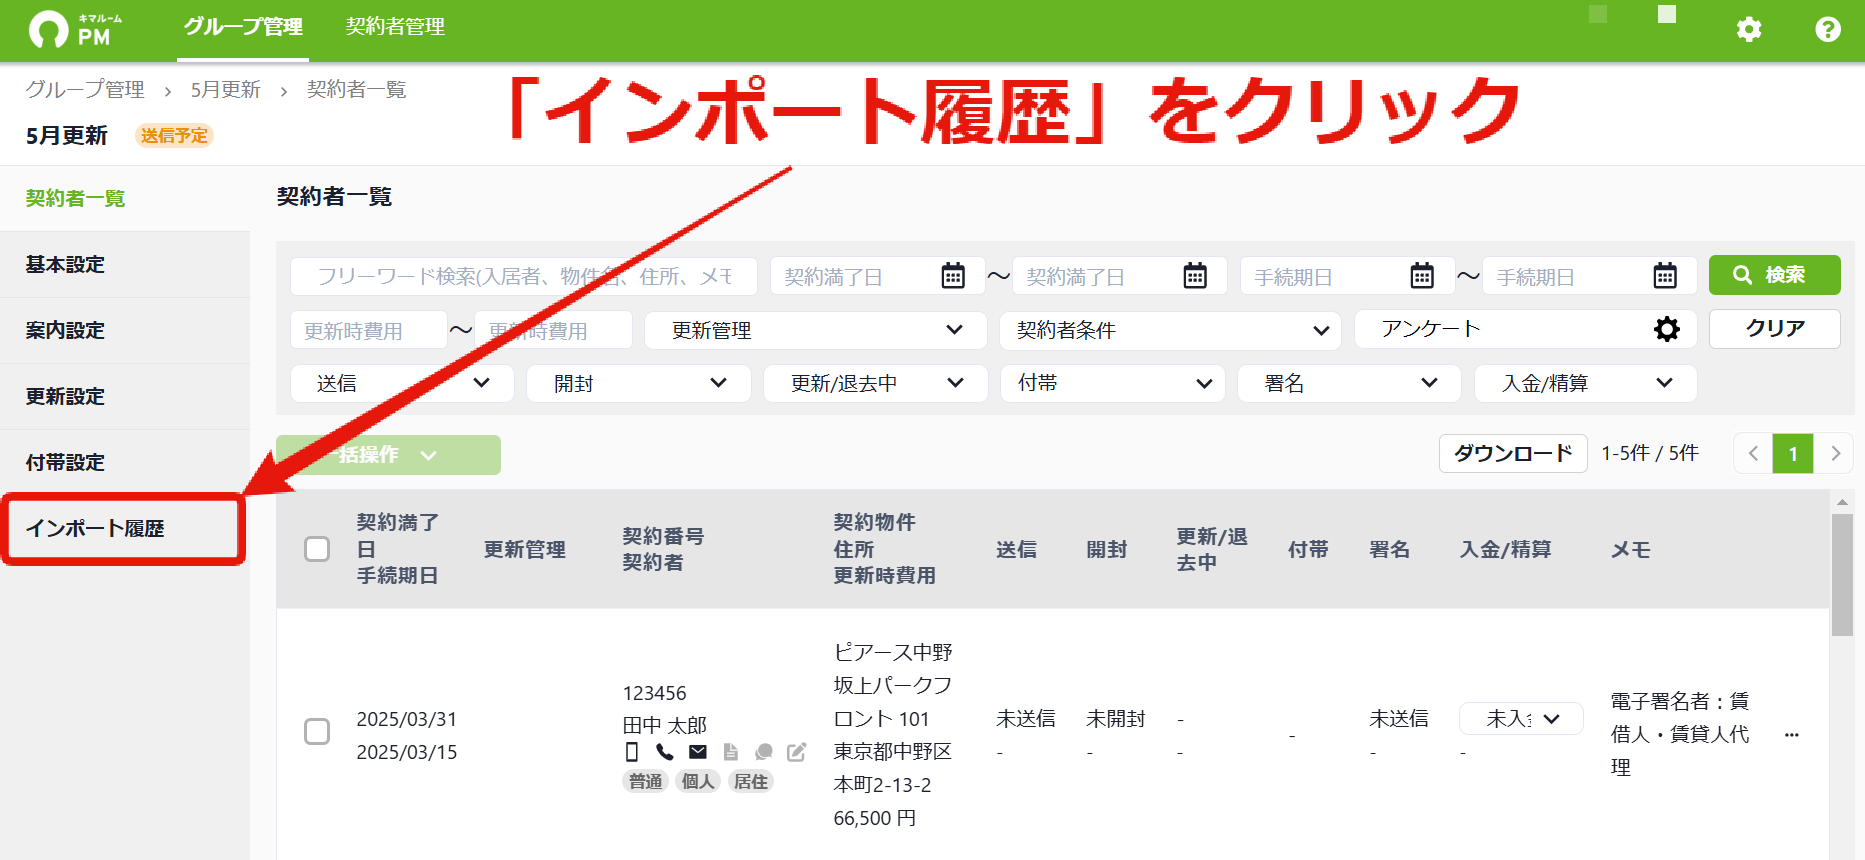Viewport: 1865px width, 860px height.
Task: Click the gear icon in アンケート filter
Action: (x=1667, y=329)
